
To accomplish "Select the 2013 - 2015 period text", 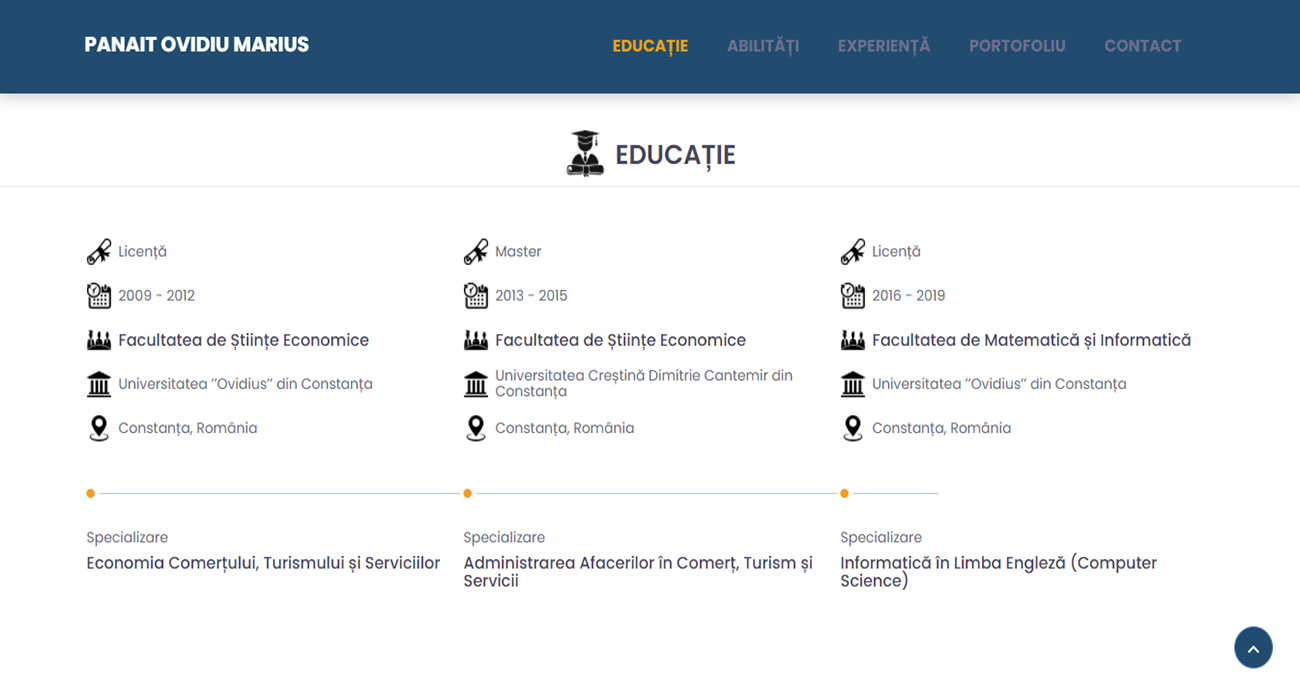I will pyautogui.click(x=531, y=296).
